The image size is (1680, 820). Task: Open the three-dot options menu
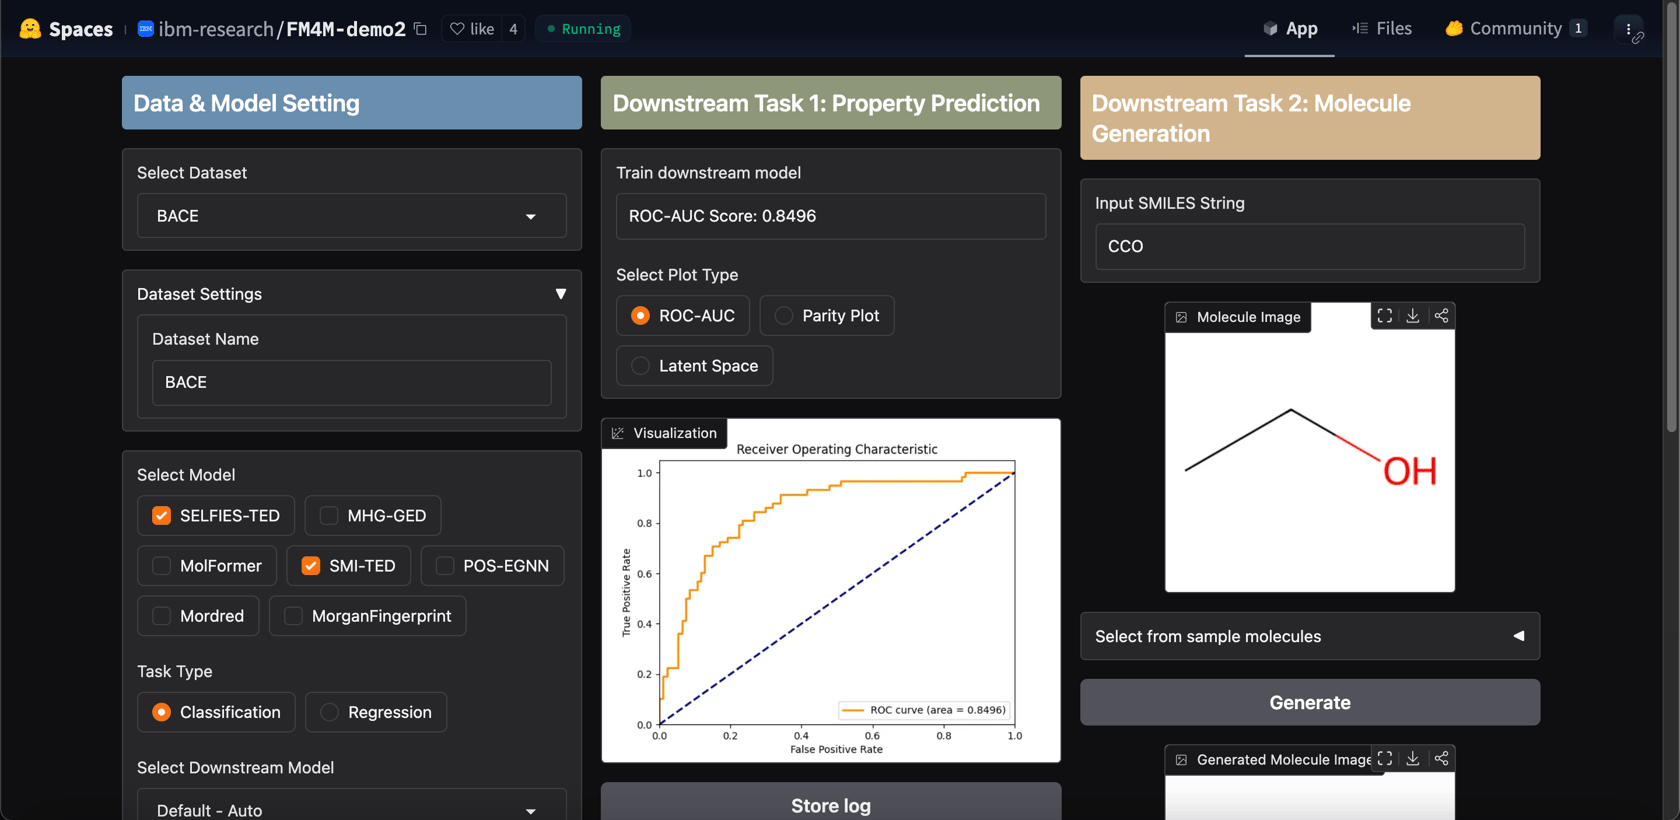[1628, 29]
